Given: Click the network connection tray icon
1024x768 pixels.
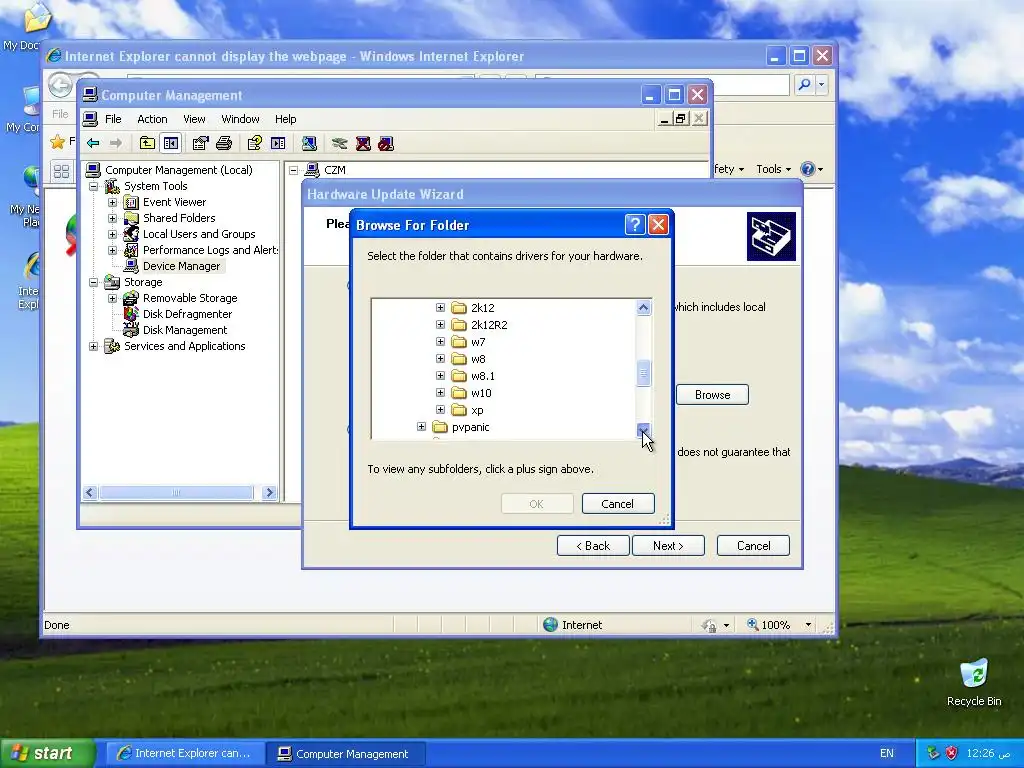Looking at the screenshot, I should (x=933, y=753).
